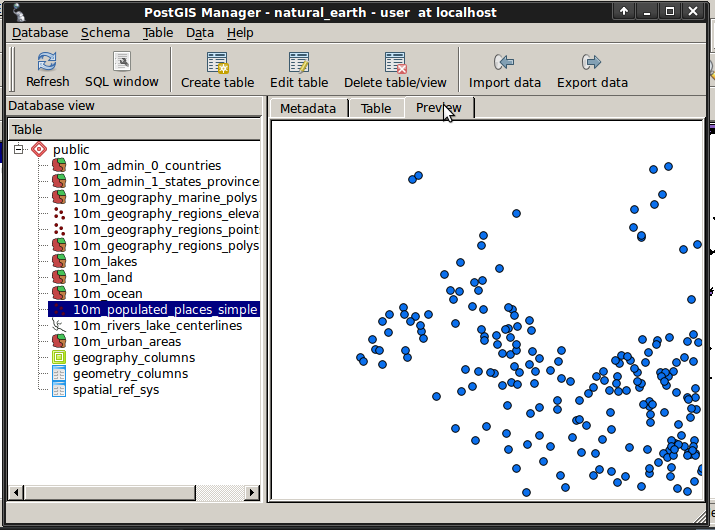Select the spatial_ref_sys table

(116, 389)
